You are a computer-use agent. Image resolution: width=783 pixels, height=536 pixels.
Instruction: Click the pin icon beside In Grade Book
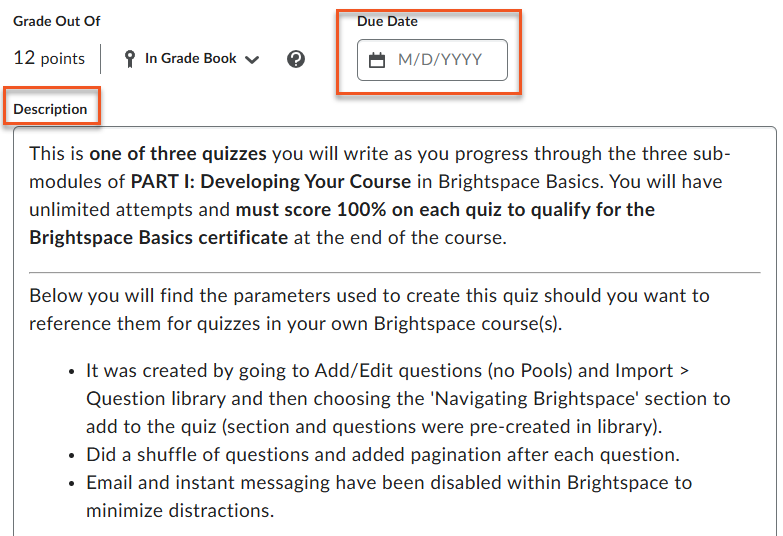click(129, 59)
